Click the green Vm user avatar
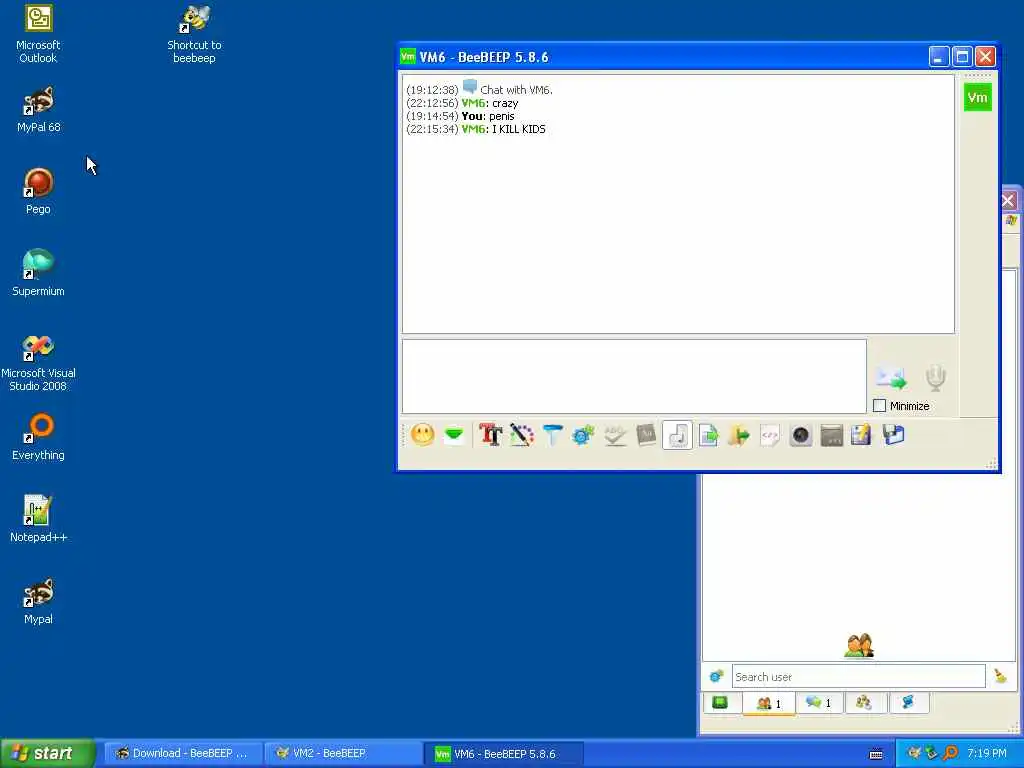The width and height of the screenshot is (1024, 768). pos(978,97)
